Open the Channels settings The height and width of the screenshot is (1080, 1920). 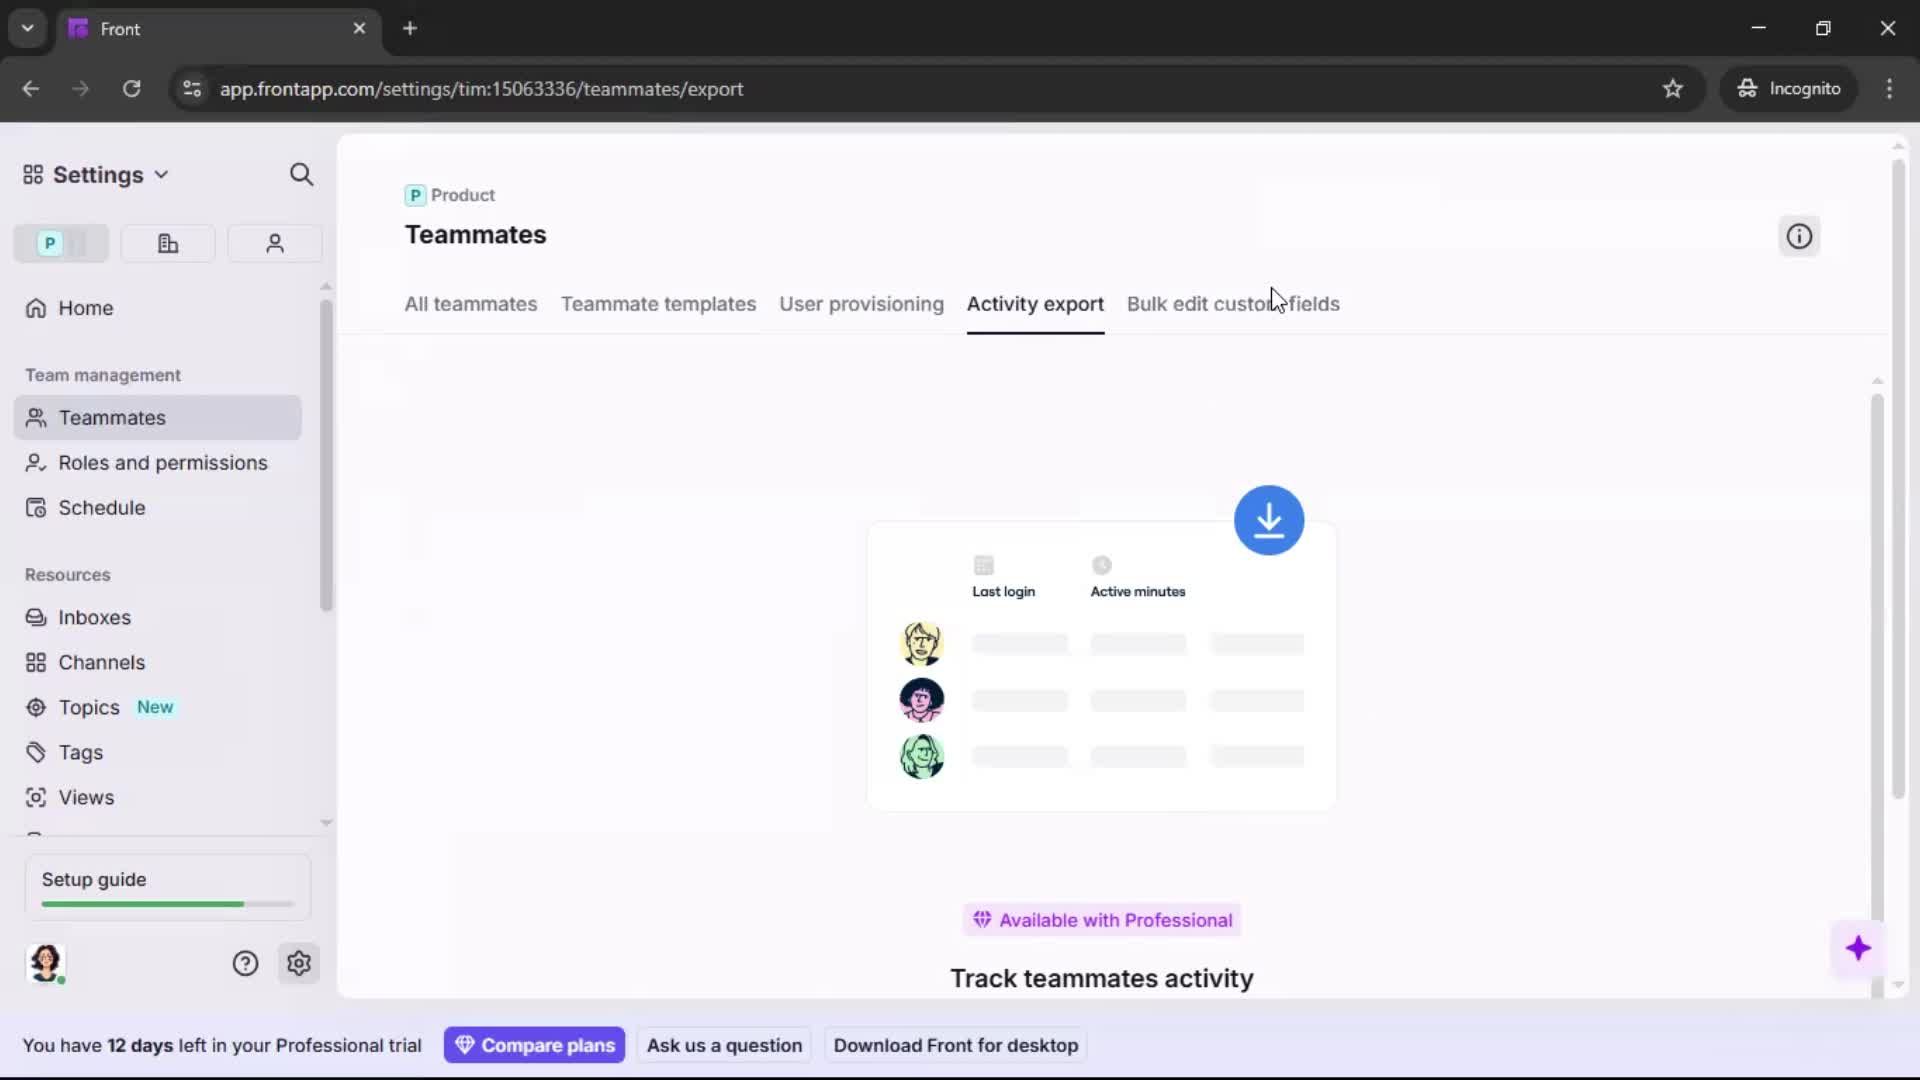99,662
